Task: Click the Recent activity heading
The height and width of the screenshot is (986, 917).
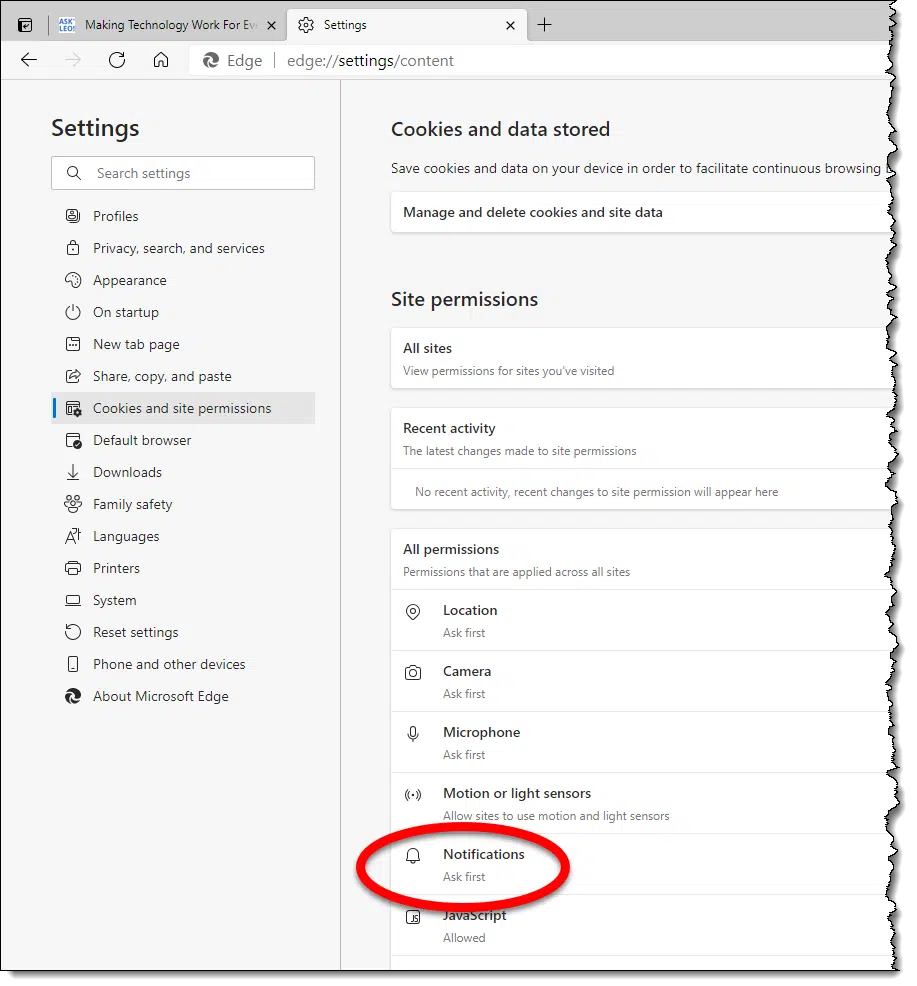Action: 449,428
